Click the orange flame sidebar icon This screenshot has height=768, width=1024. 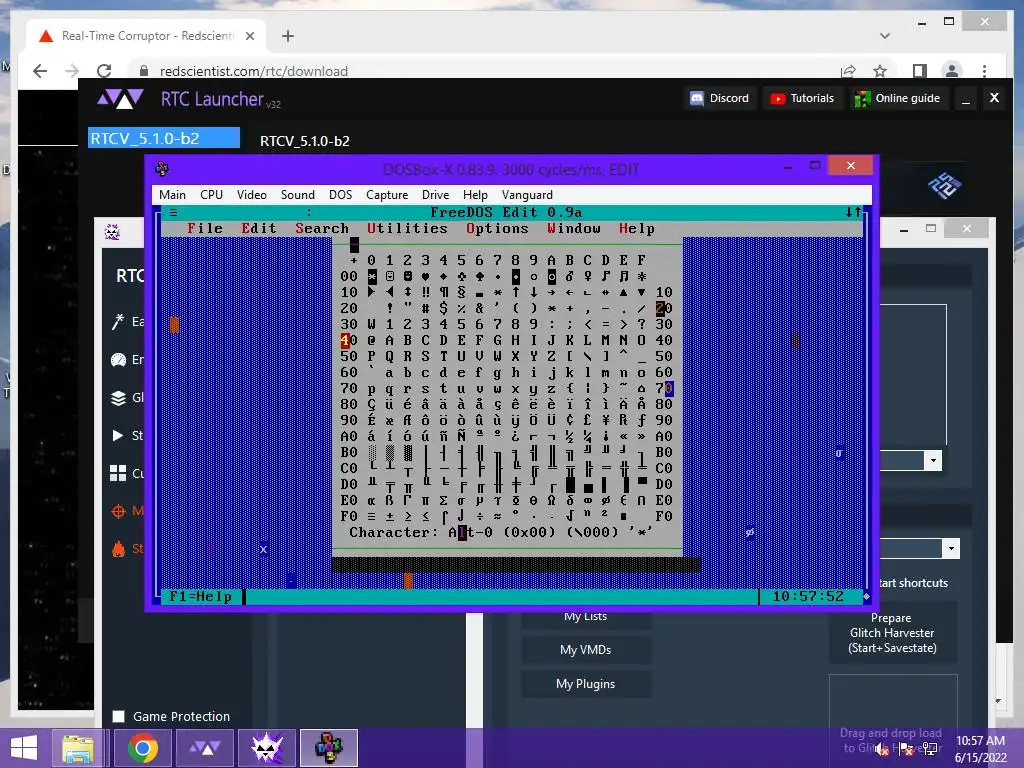[x=118, y=549]
